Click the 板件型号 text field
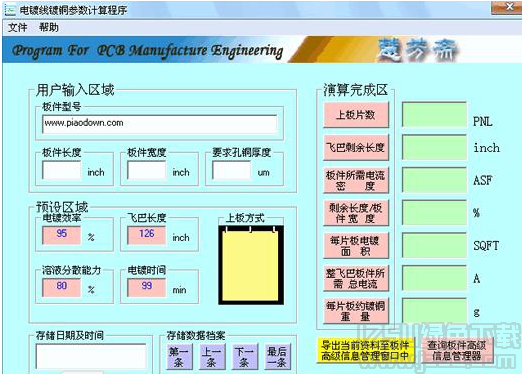 tap(159, 124)
